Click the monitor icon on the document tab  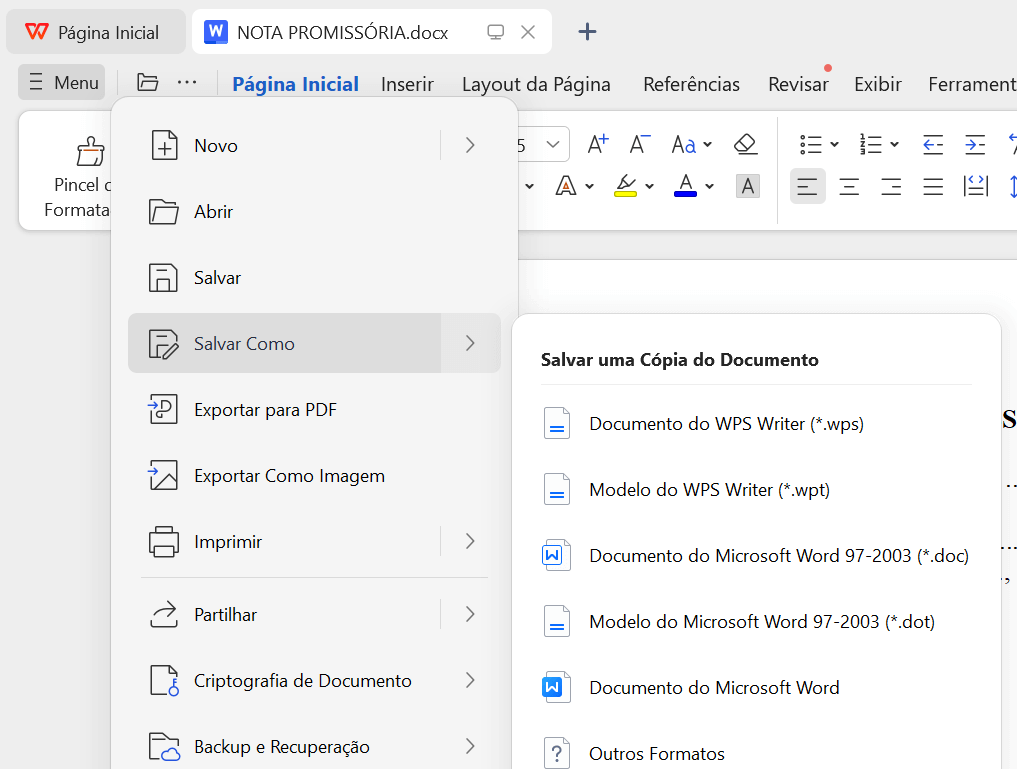pos(496,32)
